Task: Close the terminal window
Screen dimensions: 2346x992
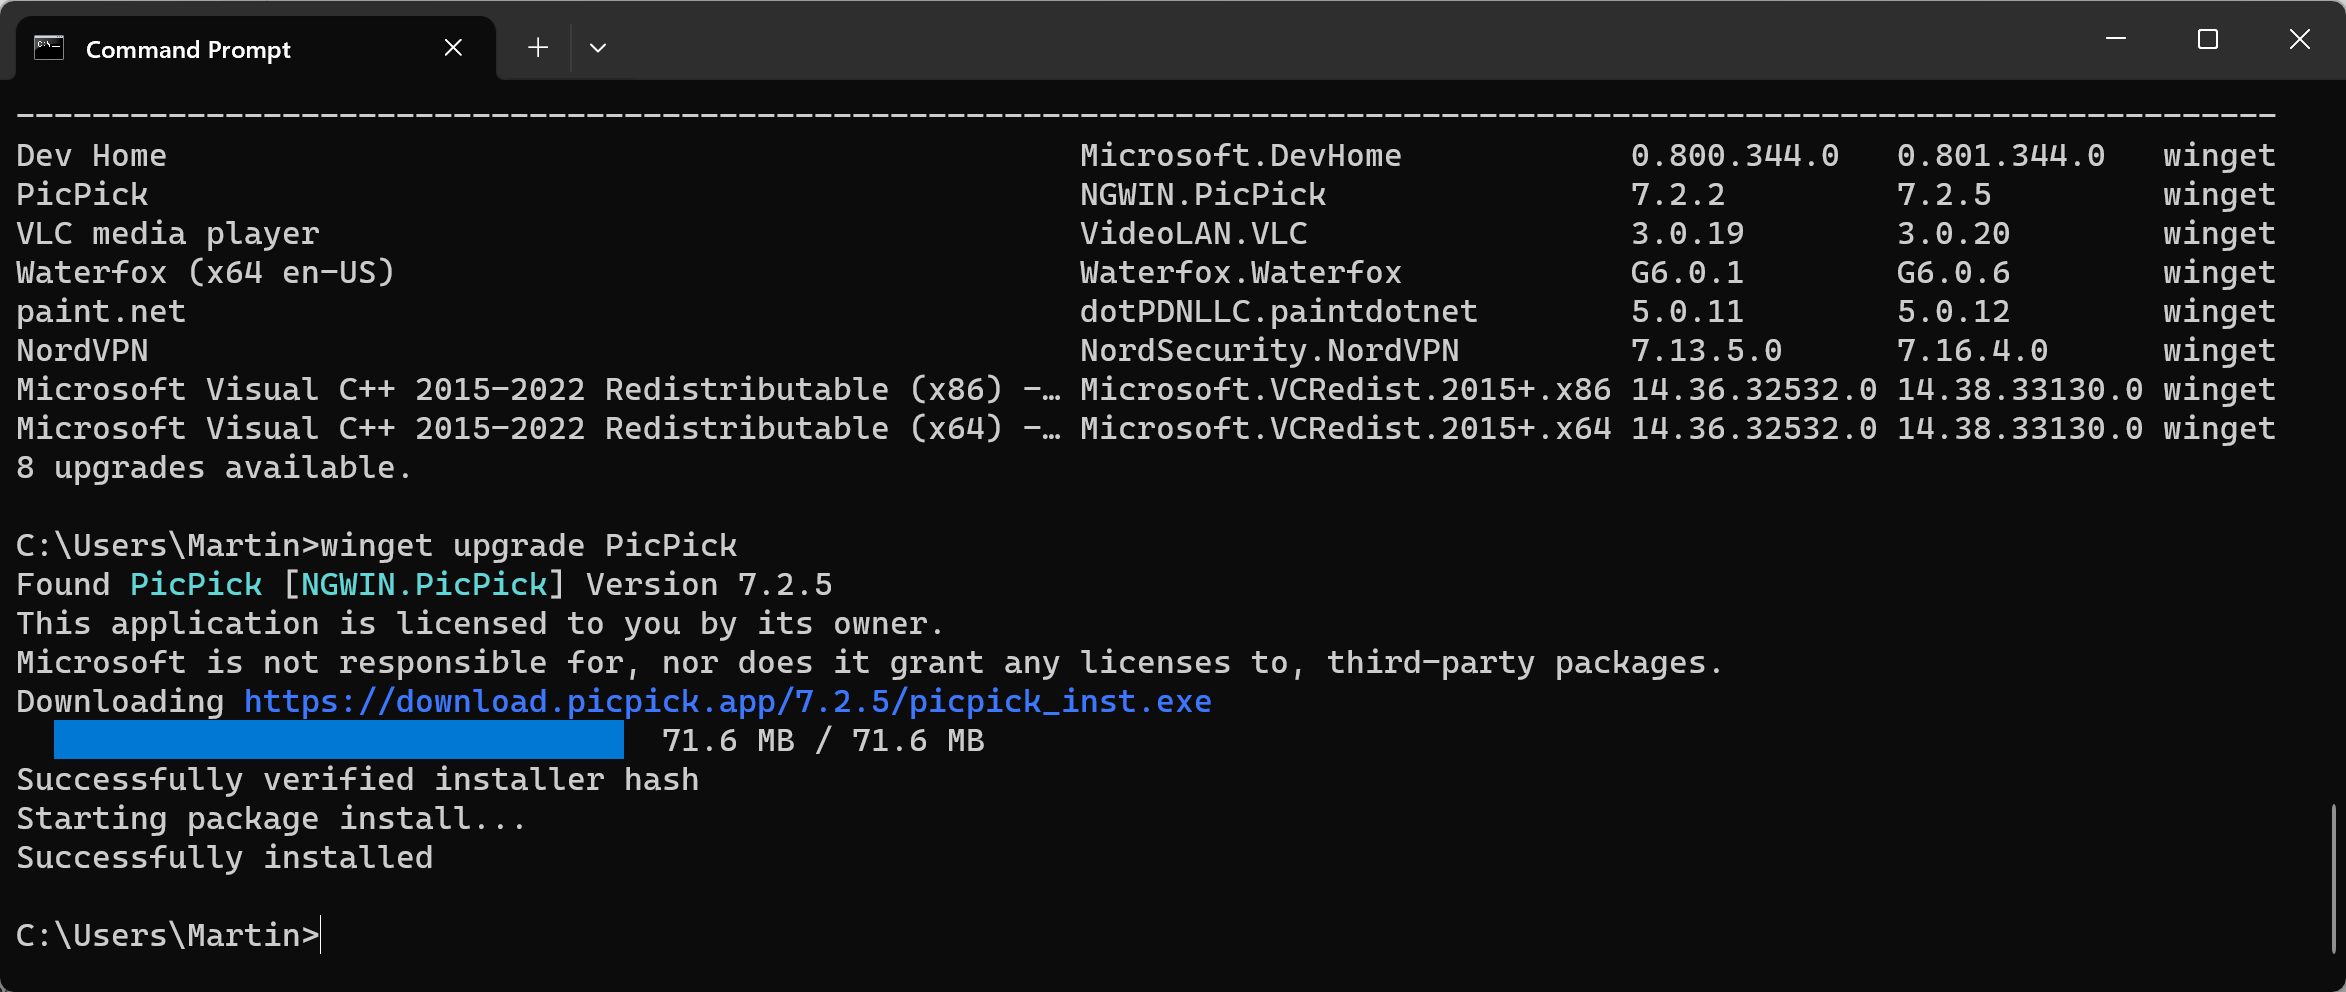Action: pyautogui.click(x=2300, y=40)
